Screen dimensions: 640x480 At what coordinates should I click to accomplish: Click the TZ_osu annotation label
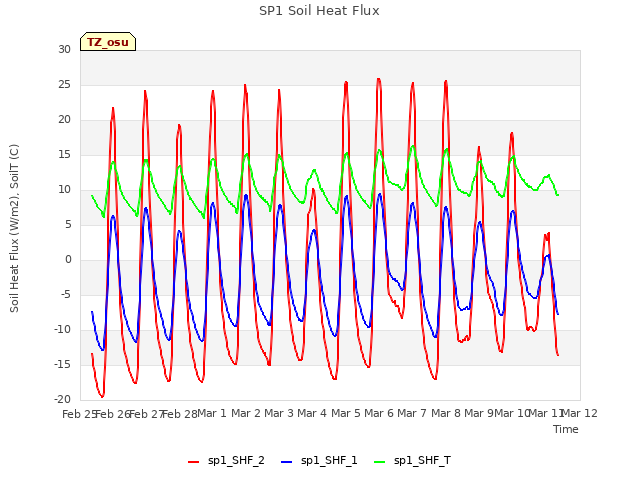click(x=108, y=42)
